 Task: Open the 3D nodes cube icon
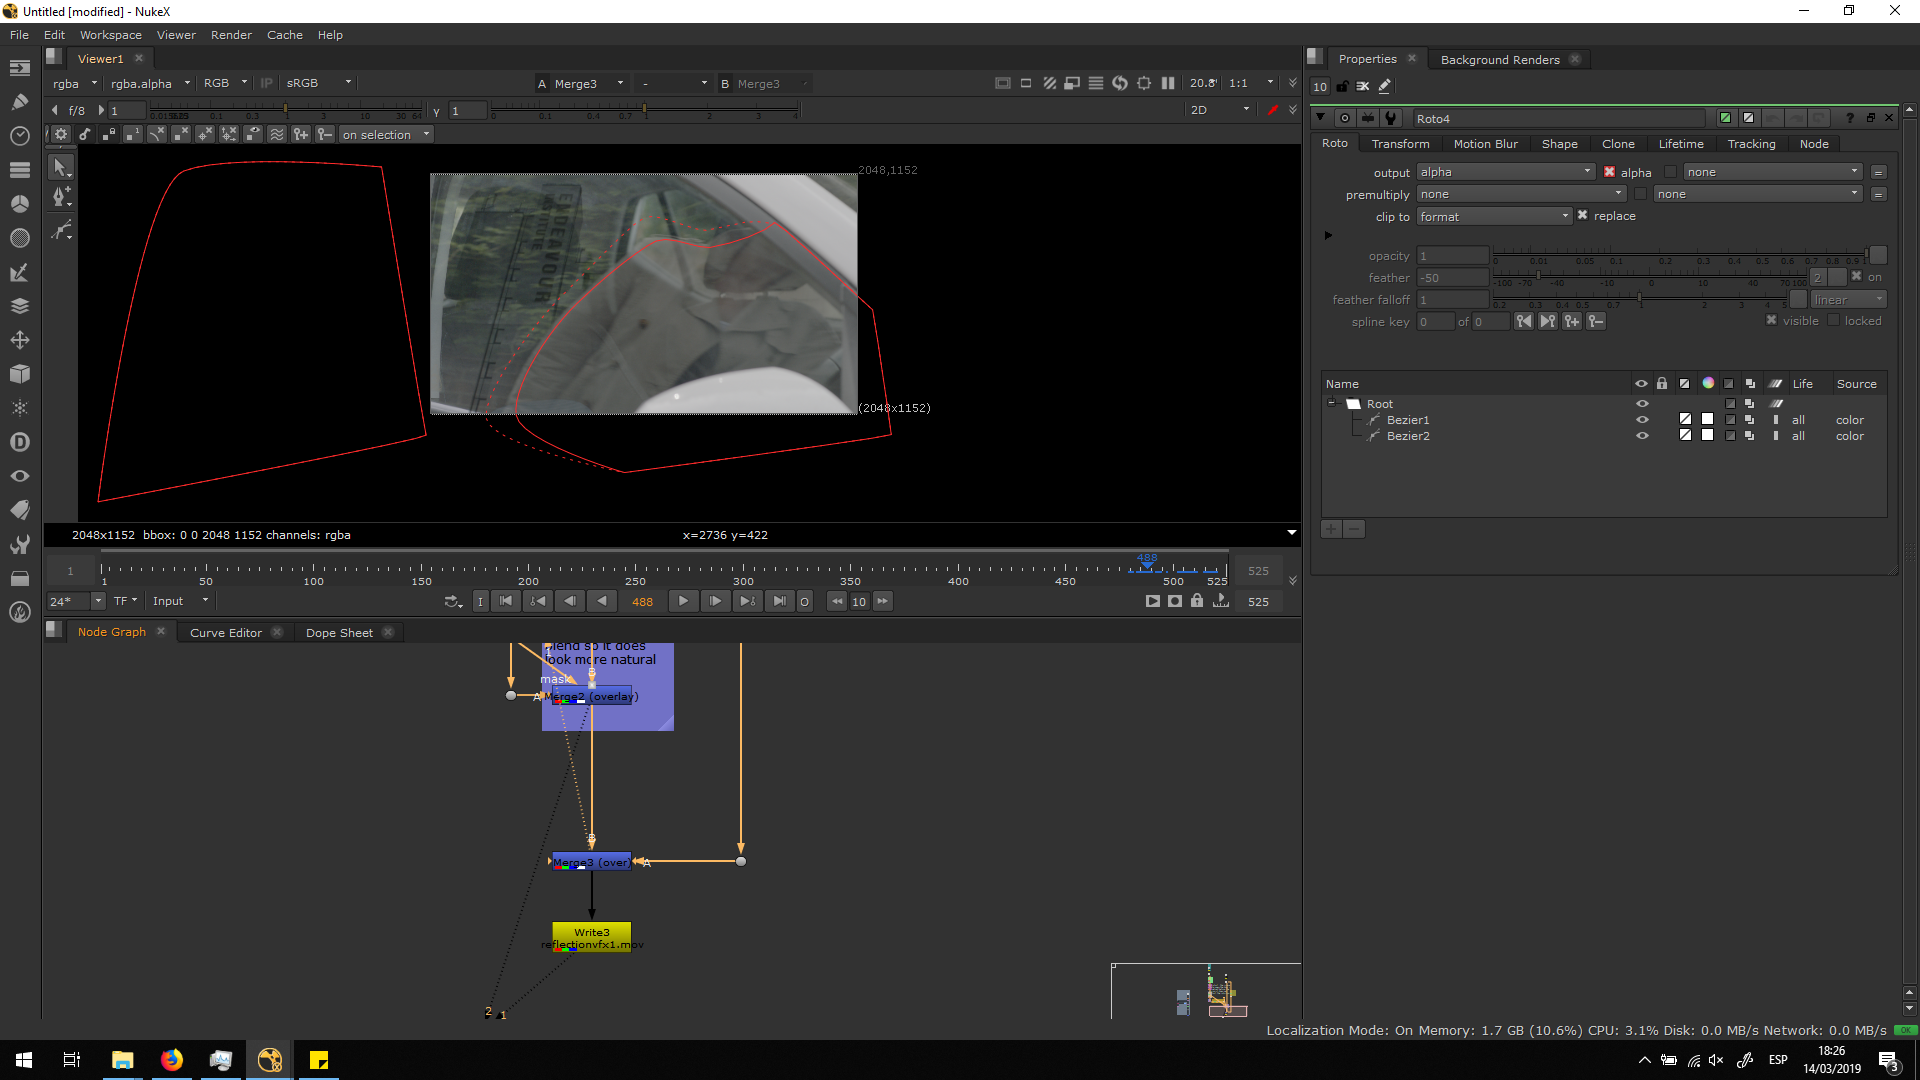pos(20,374)
